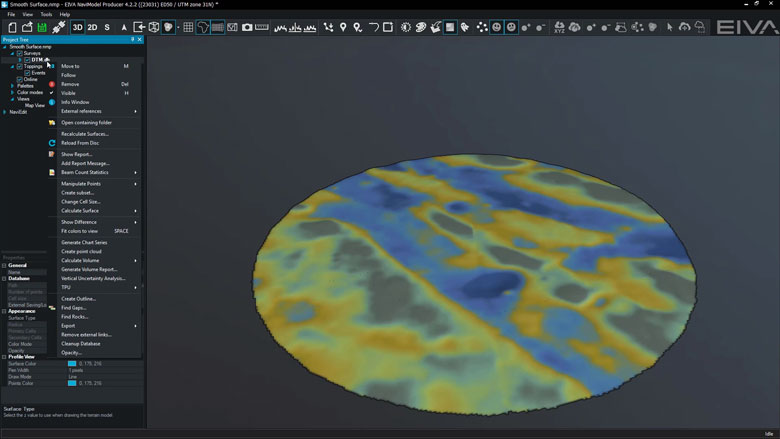Toggle the Online checkbox
The height and width of the screenshot is (439, 780).
20,79
